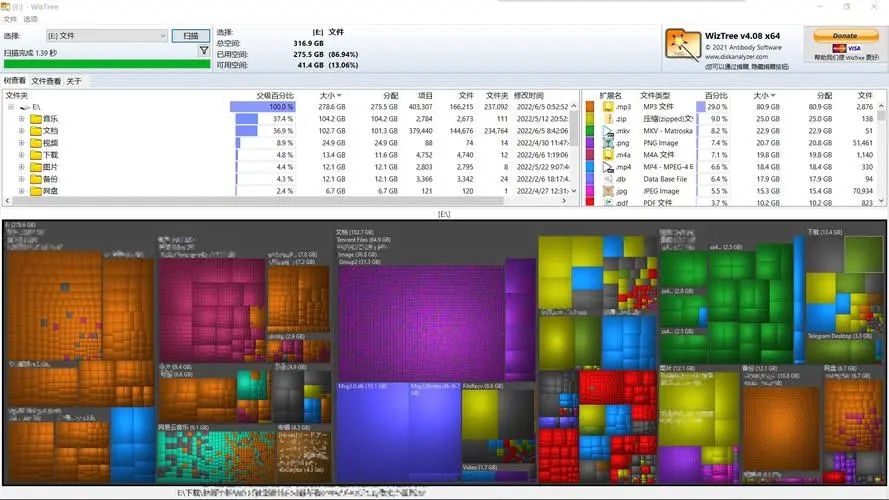
Task: Click the .db file type icon
Action: [x=608, y=179]
